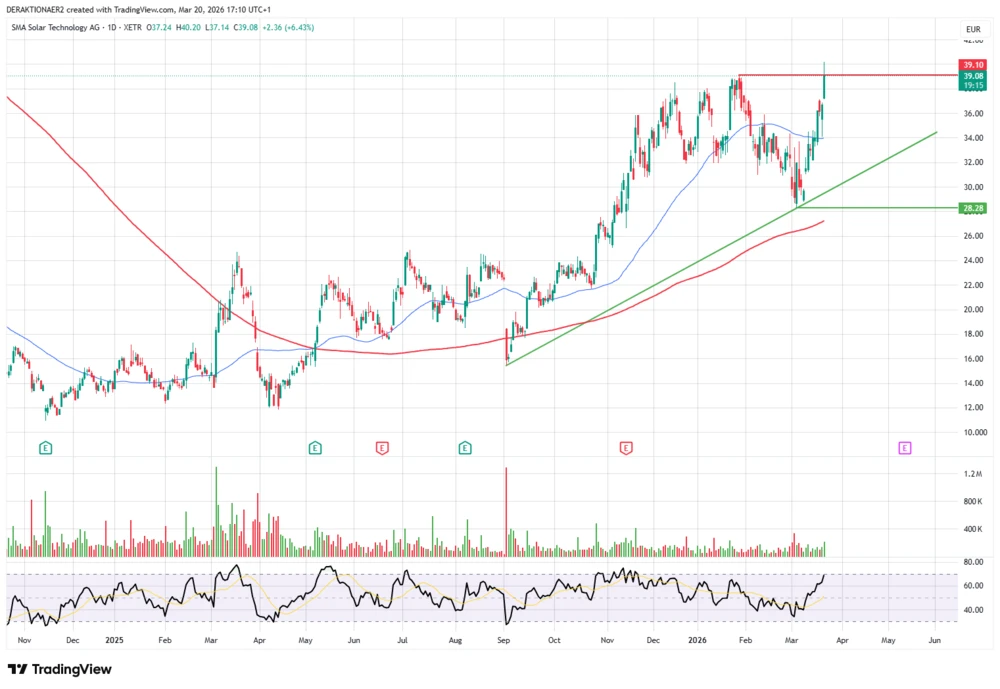
Task: Click XETR exchange label to change data source
Action: (x=134, y=29)
